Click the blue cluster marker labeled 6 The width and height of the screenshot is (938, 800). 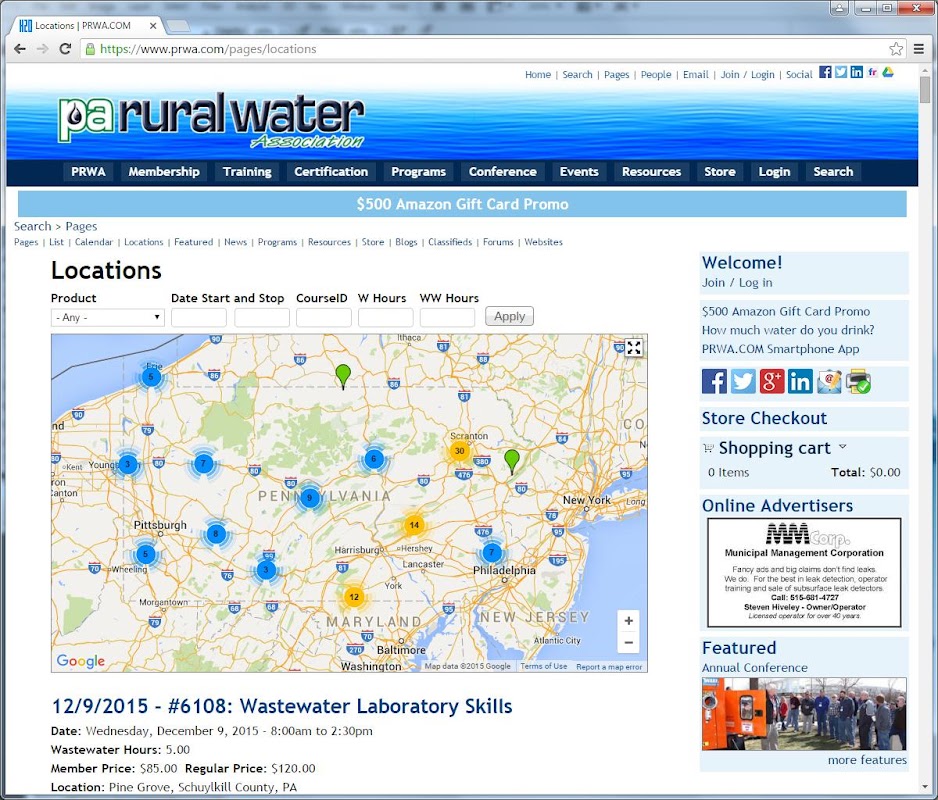tap(374, 459)
